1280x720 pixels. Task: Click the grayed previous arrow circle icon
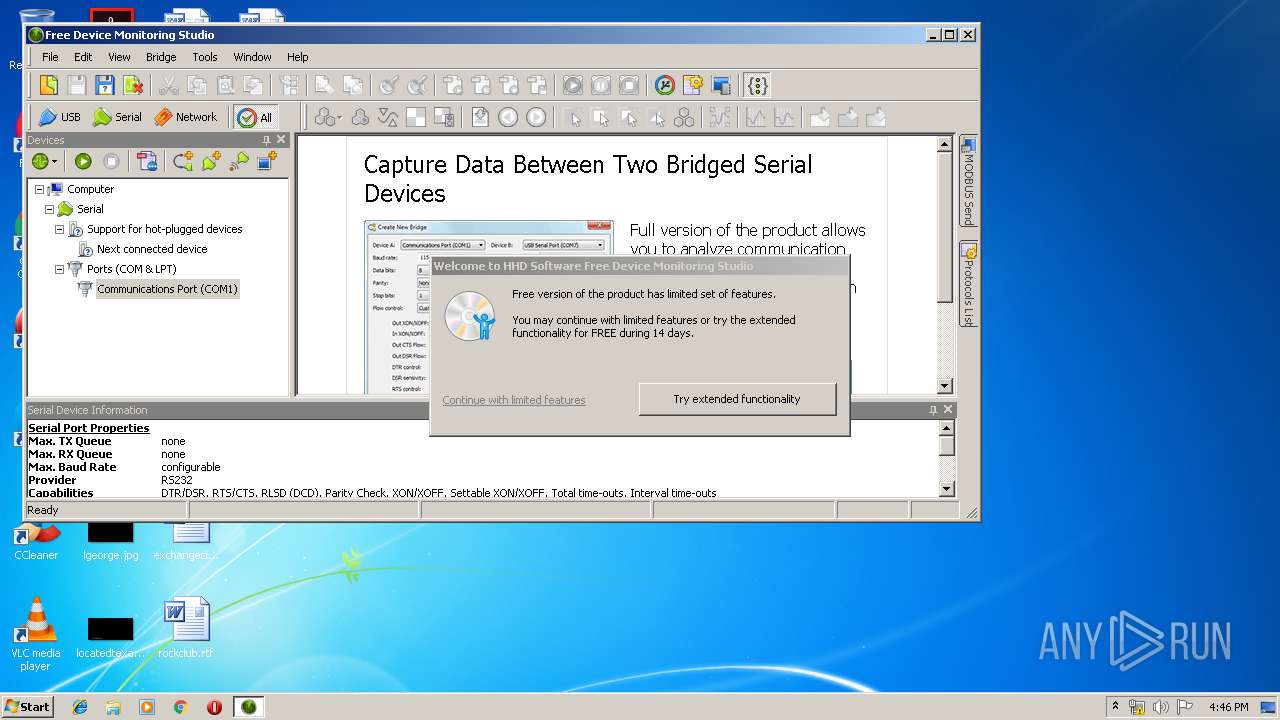[x=508, y=117]
